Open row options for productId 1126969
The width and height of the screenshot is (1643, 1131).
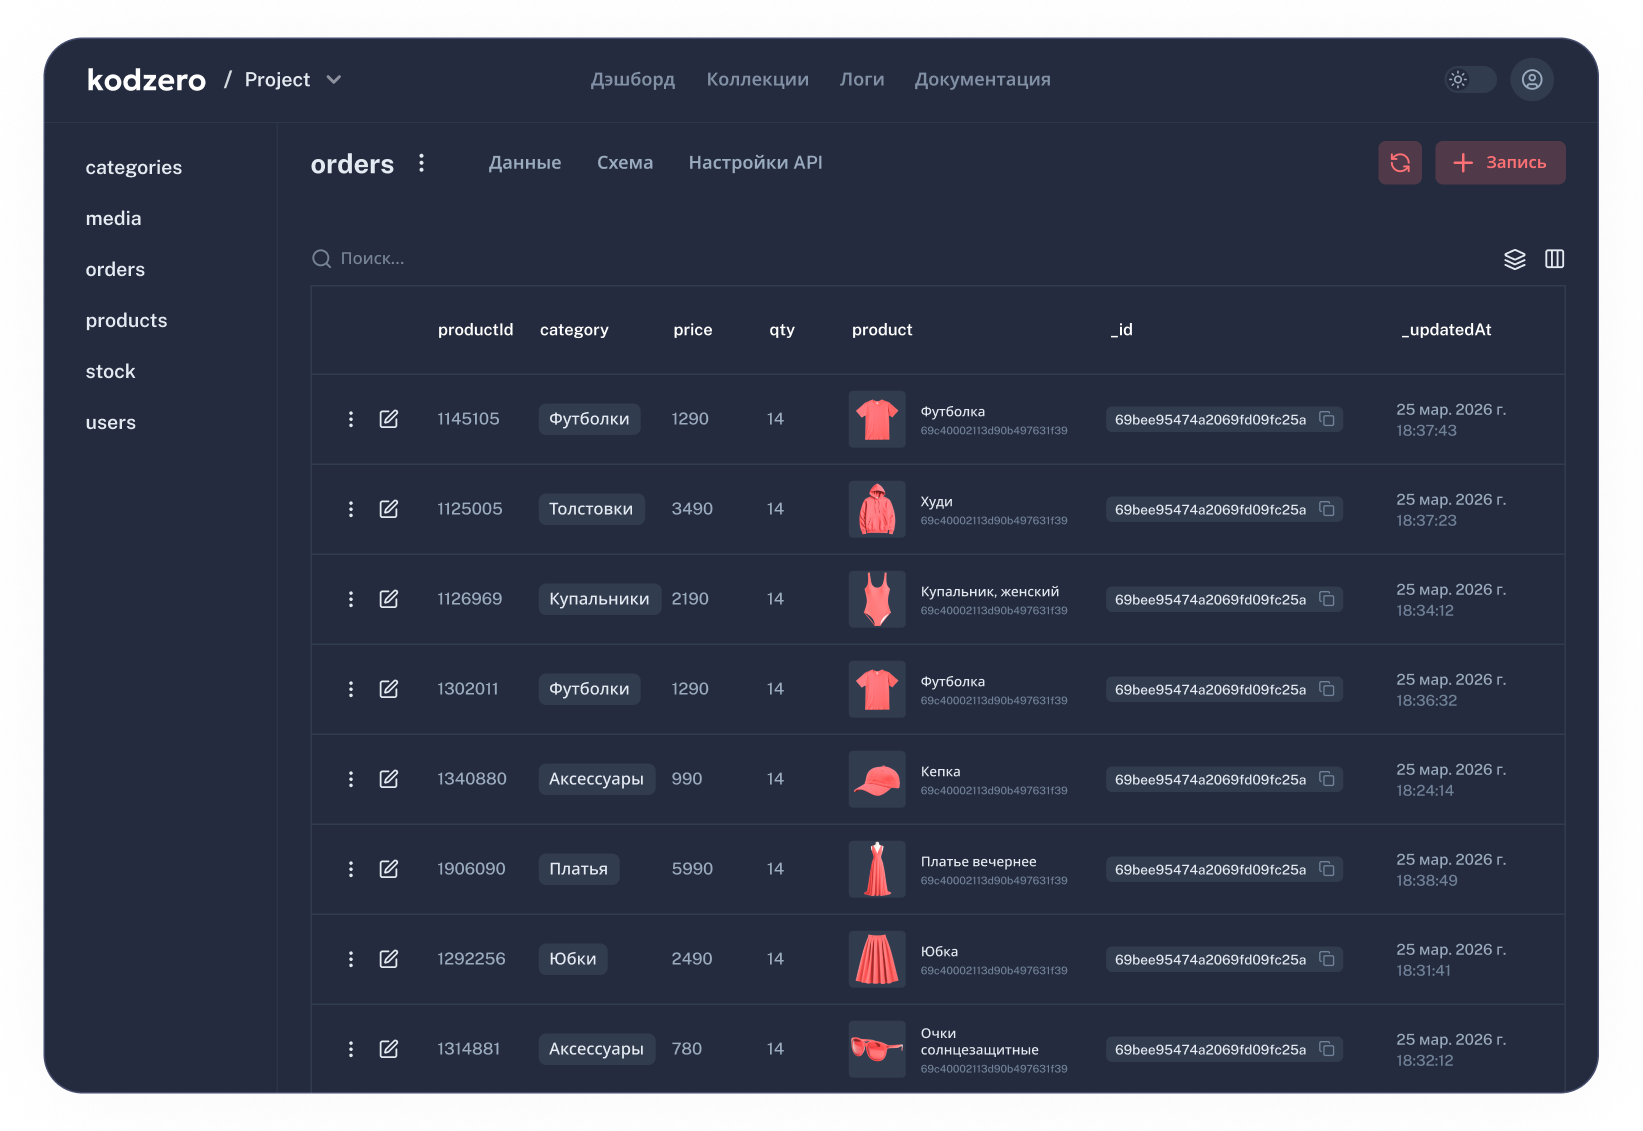[351, 599]
